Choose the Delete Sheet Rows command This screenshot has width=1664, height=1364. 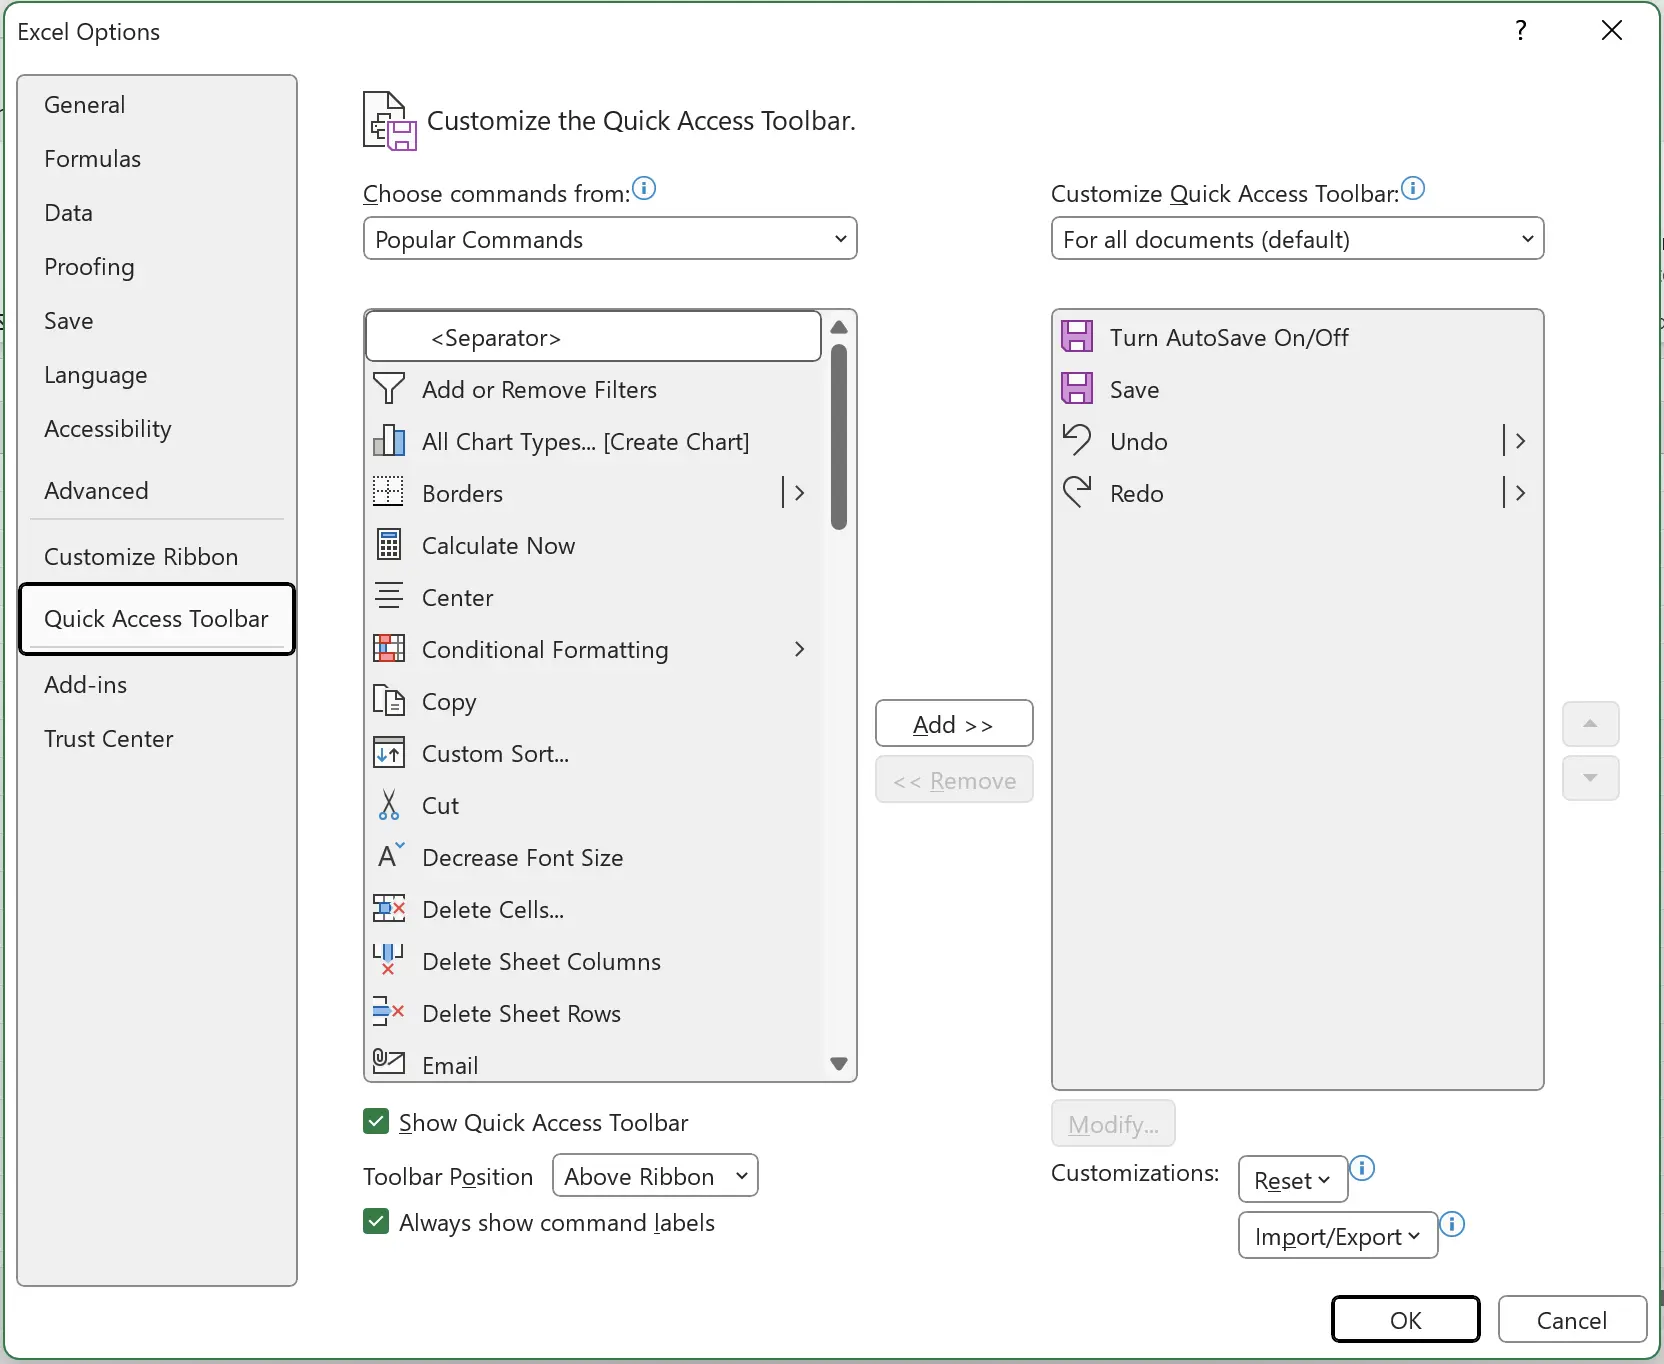(521, 1013)
